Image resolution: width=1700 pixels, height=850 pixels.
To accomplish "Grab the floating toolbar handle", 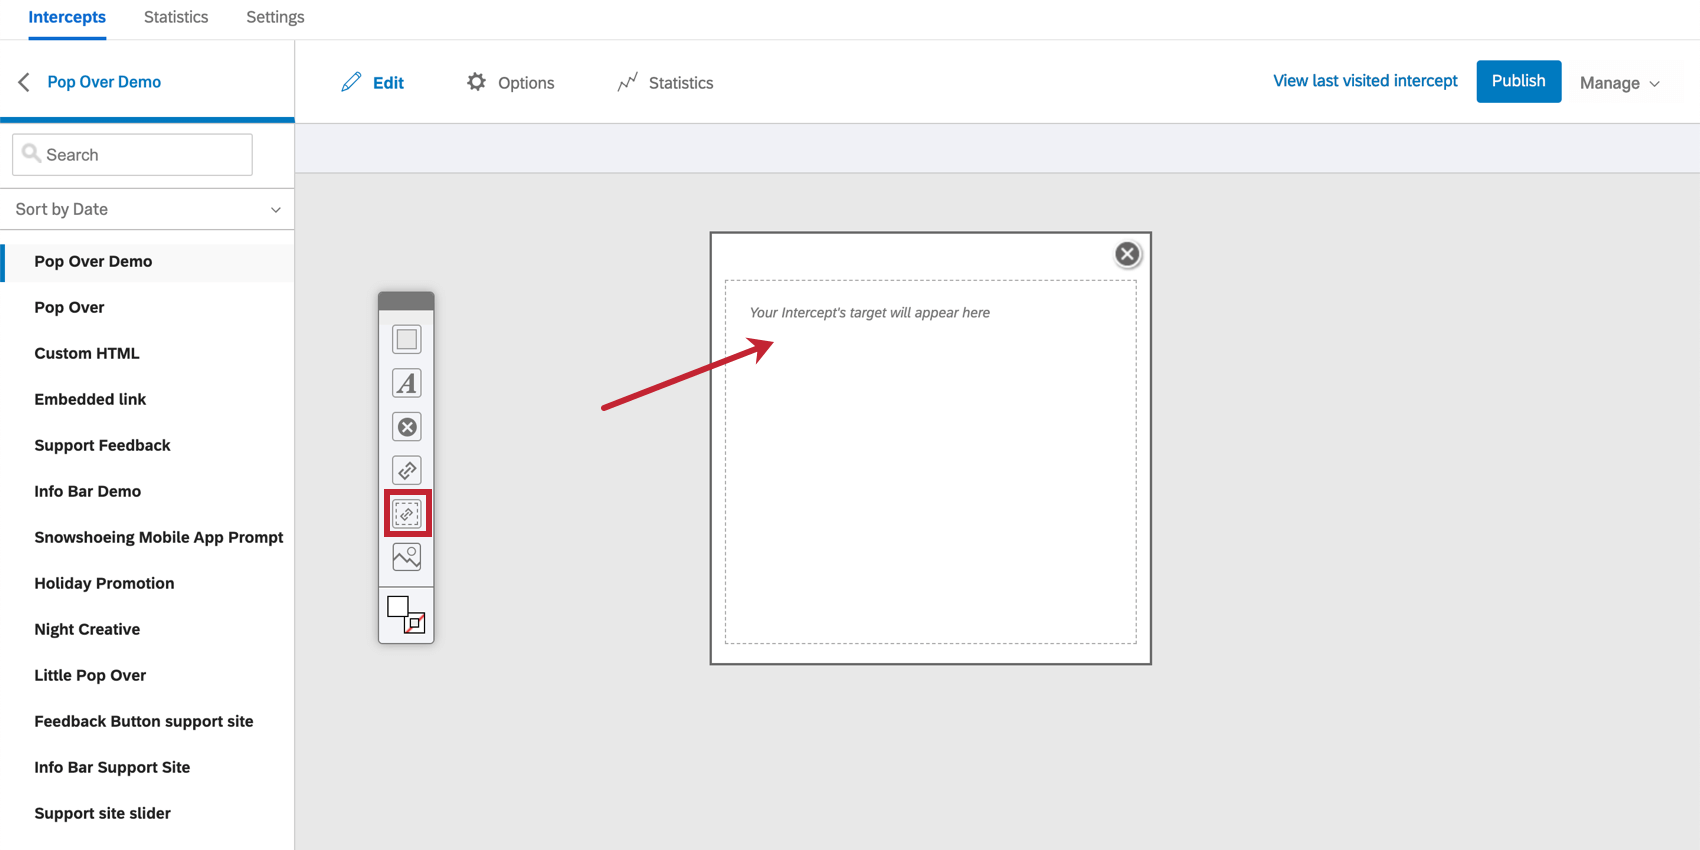I will [406, 301].
